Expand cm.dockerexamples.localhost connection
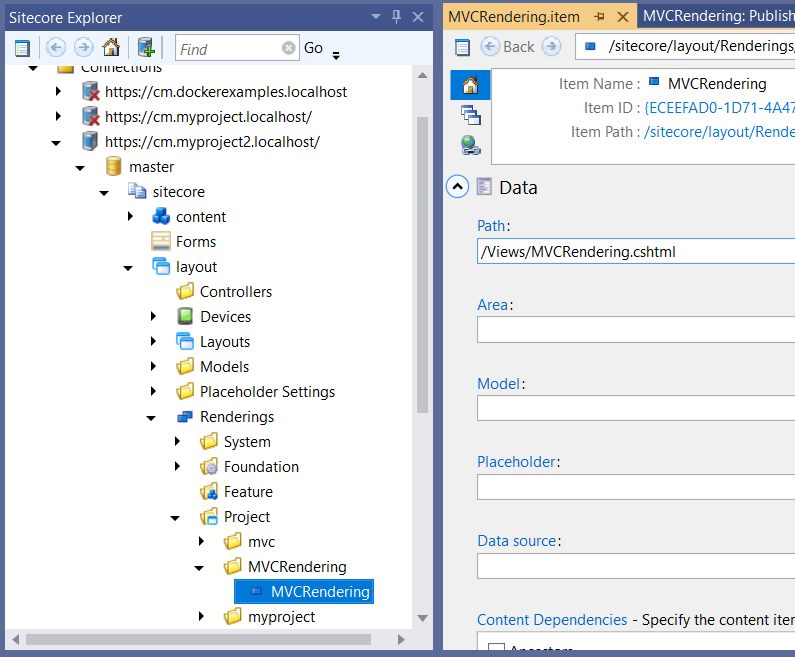 click(58, 91)
